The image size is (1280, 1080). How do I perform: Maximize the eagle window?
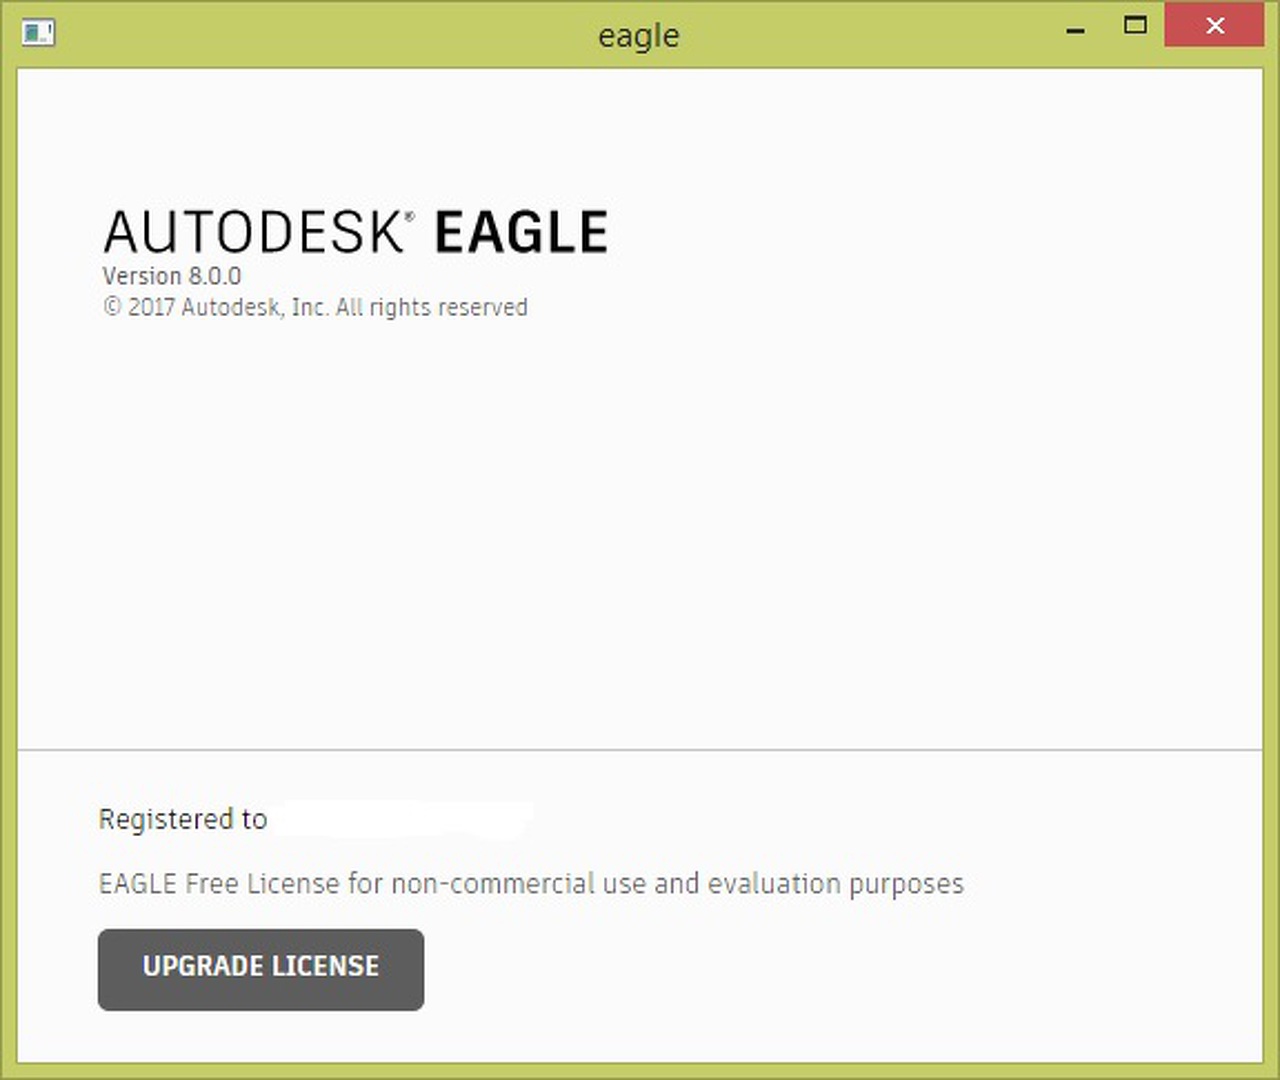click(x=1135, y=26)
